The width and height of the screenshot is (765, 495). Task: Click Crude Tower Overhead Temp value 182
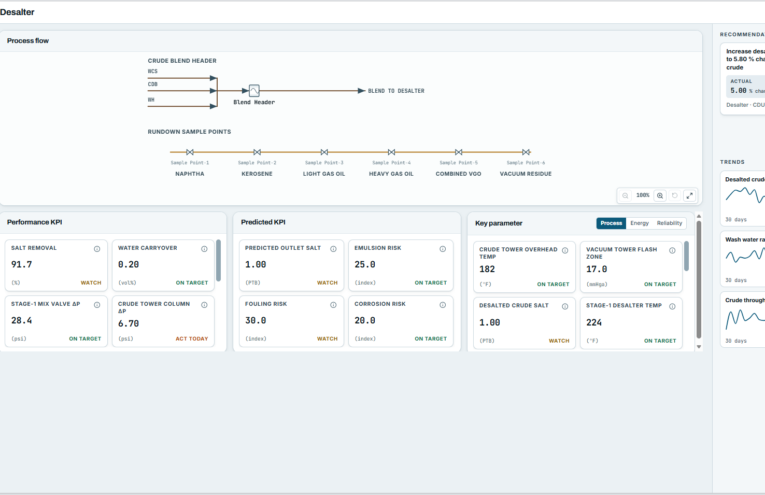487,269
